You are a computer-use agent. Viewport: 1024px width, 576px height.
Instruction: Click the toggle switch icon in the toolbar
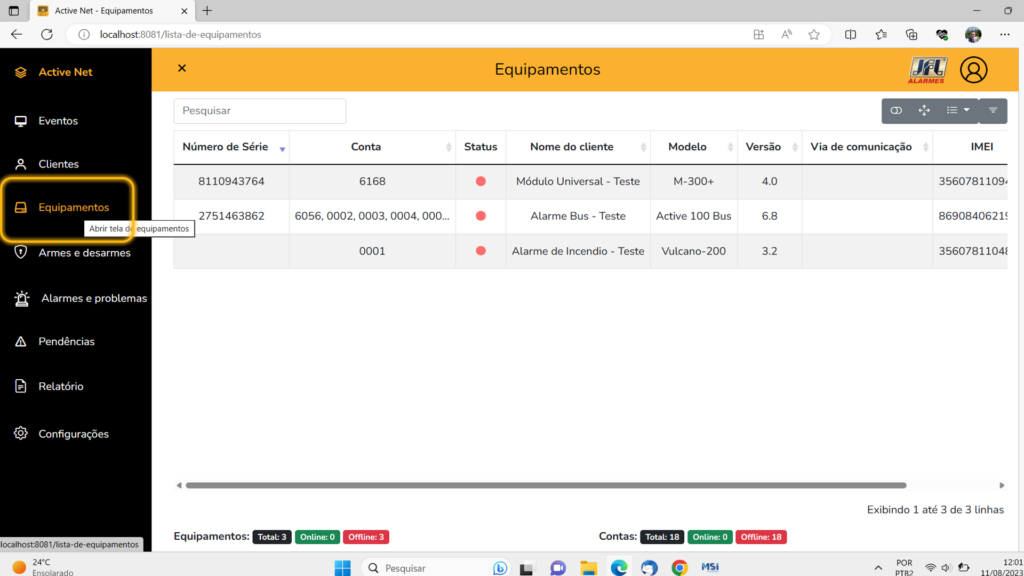coord(896,110)
